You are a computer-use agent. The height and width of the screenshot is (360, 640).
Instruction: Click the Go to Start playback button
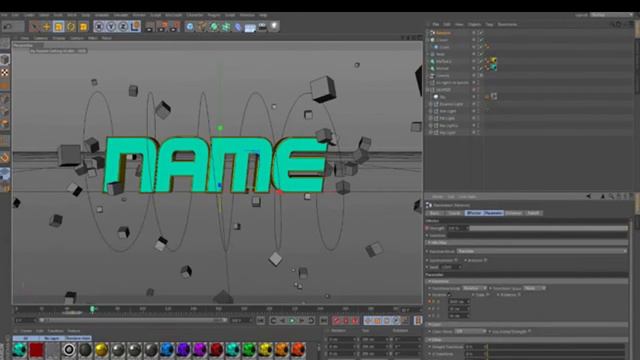261,321
